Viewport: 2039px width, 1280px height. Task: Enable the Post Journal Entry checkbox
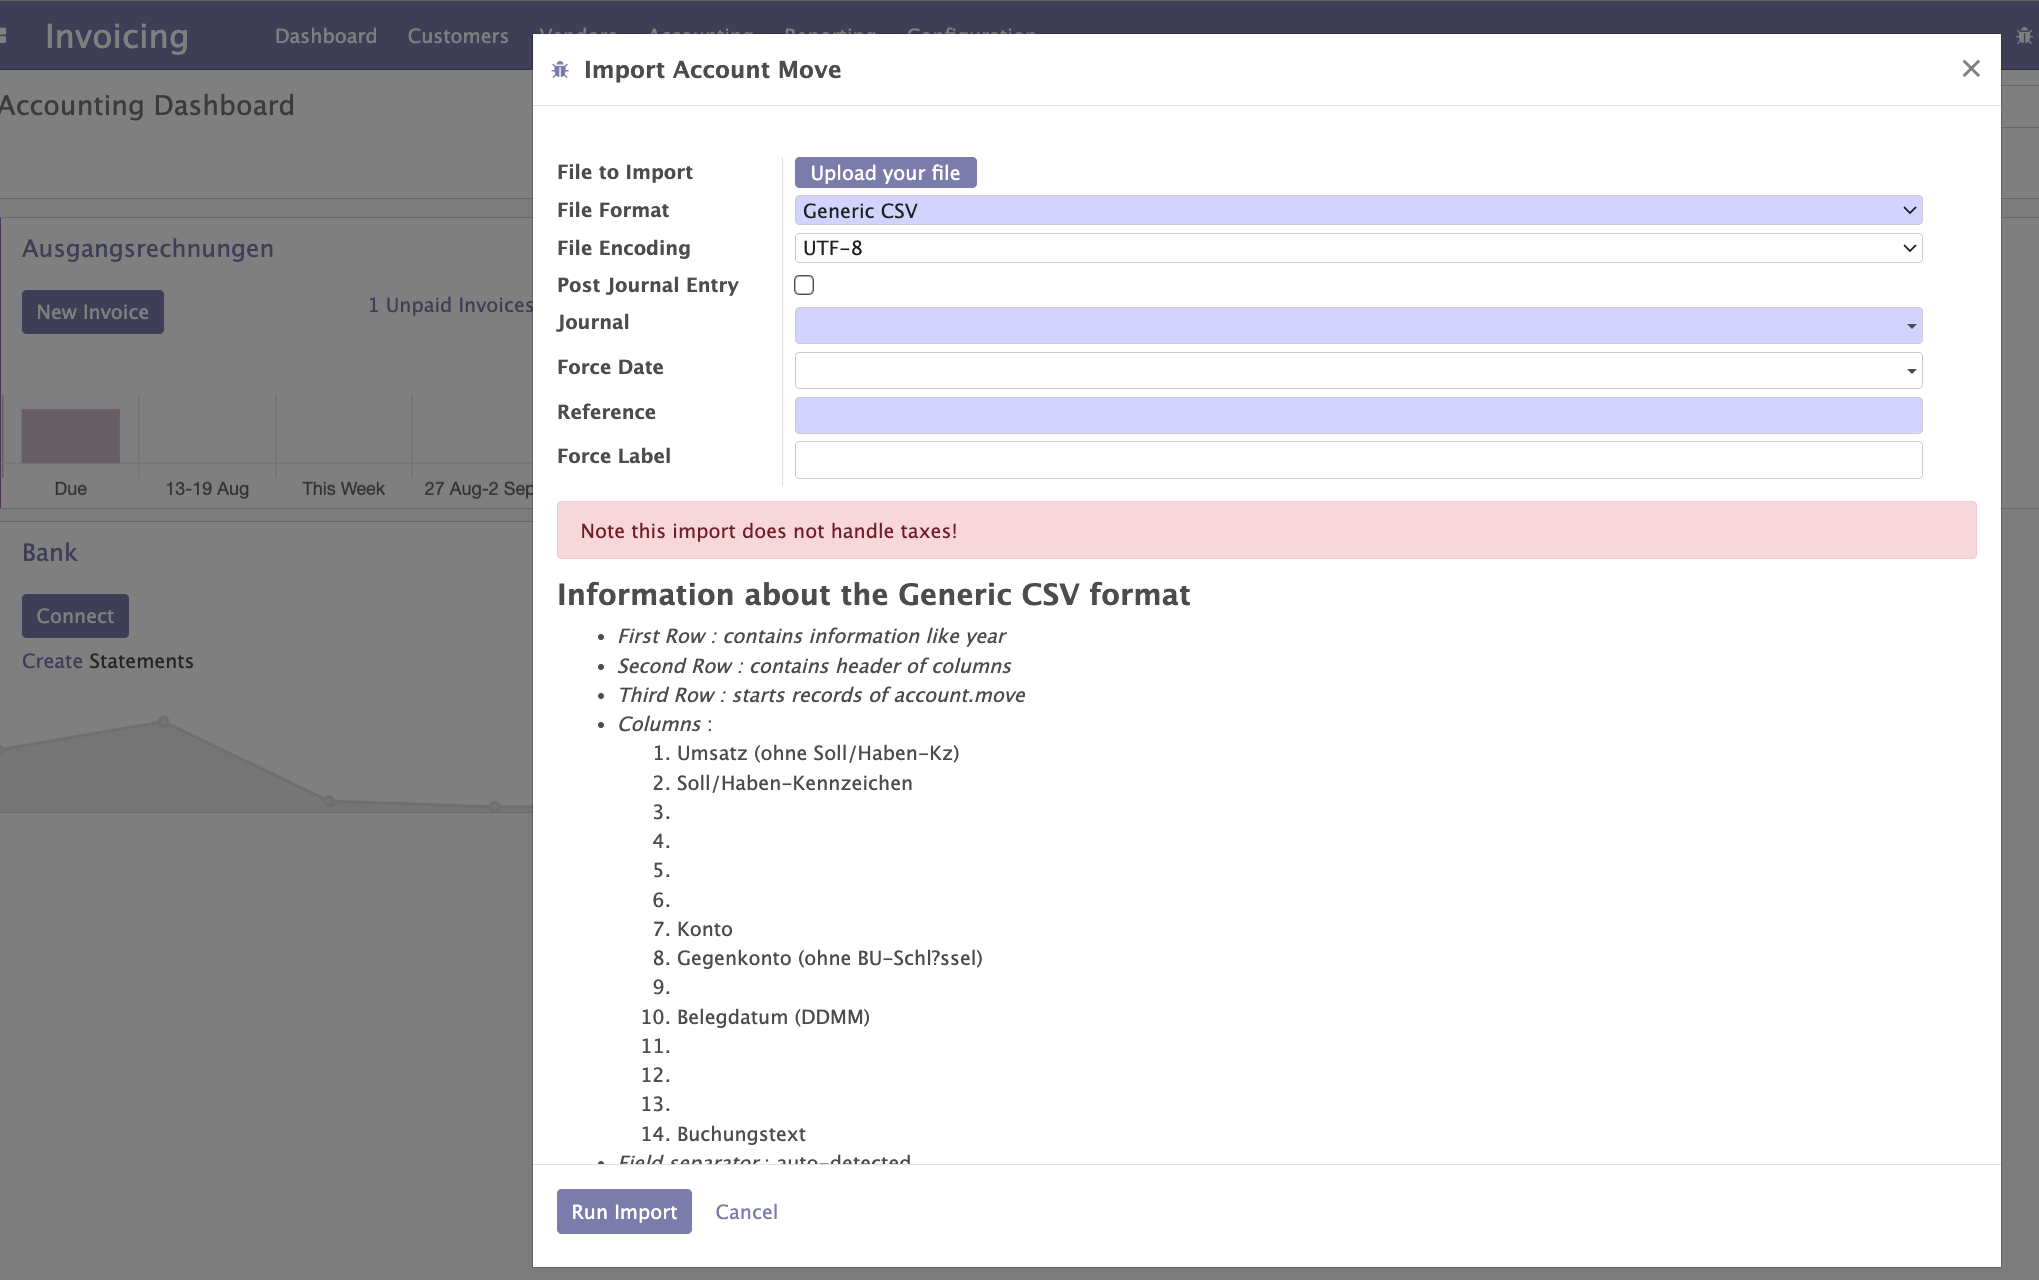point(804,285)
